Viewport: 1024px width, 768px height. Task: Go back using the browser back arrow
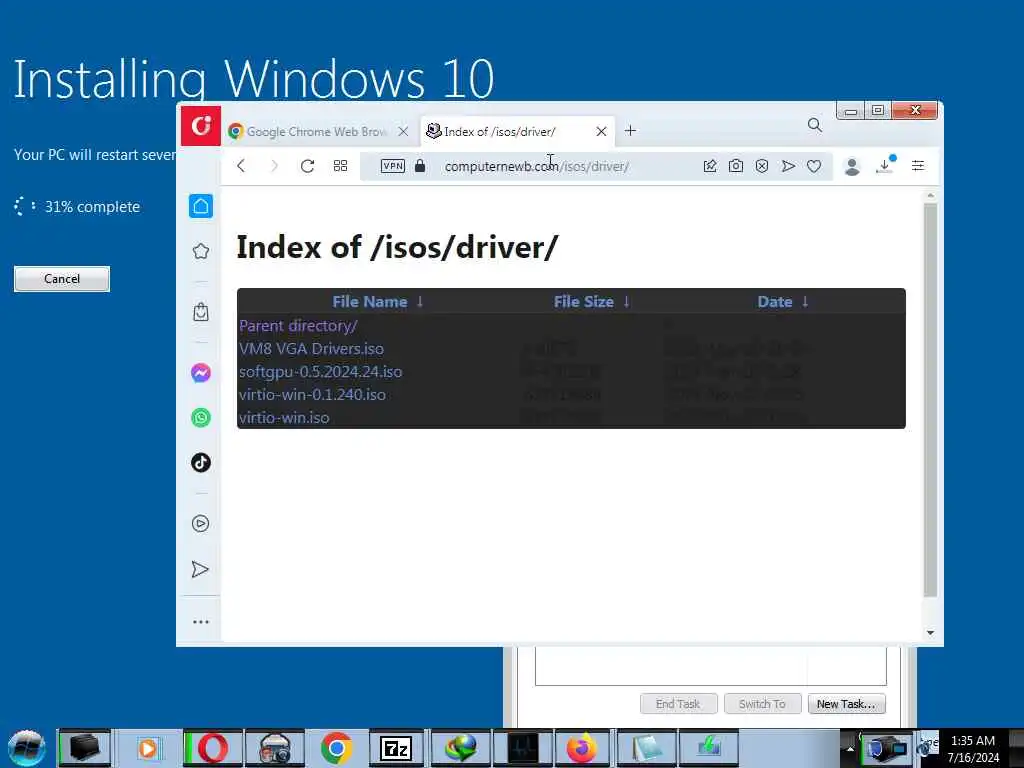click(241, 166)
